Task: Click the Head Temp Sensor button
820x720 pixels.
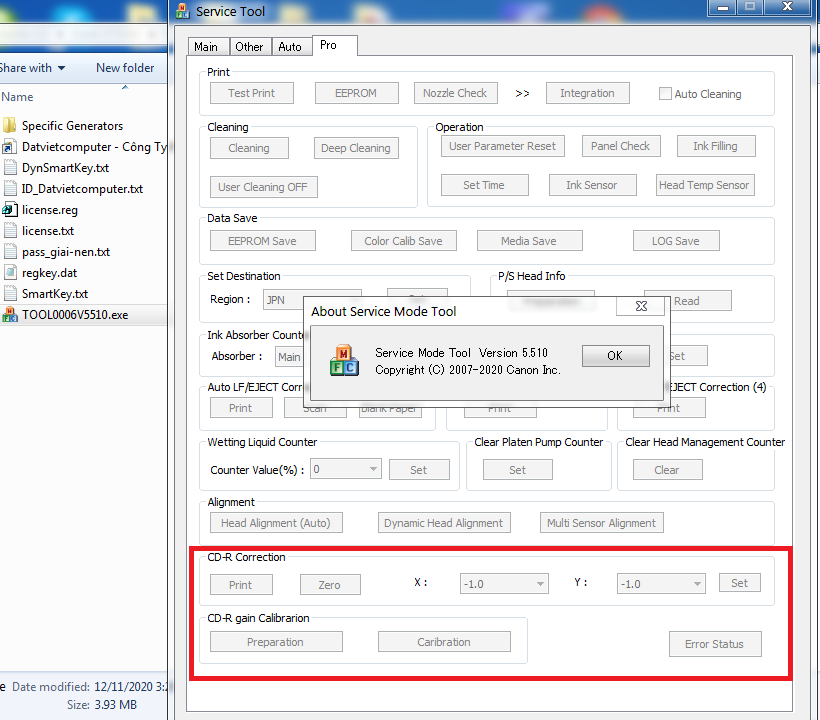Action: 705,185
